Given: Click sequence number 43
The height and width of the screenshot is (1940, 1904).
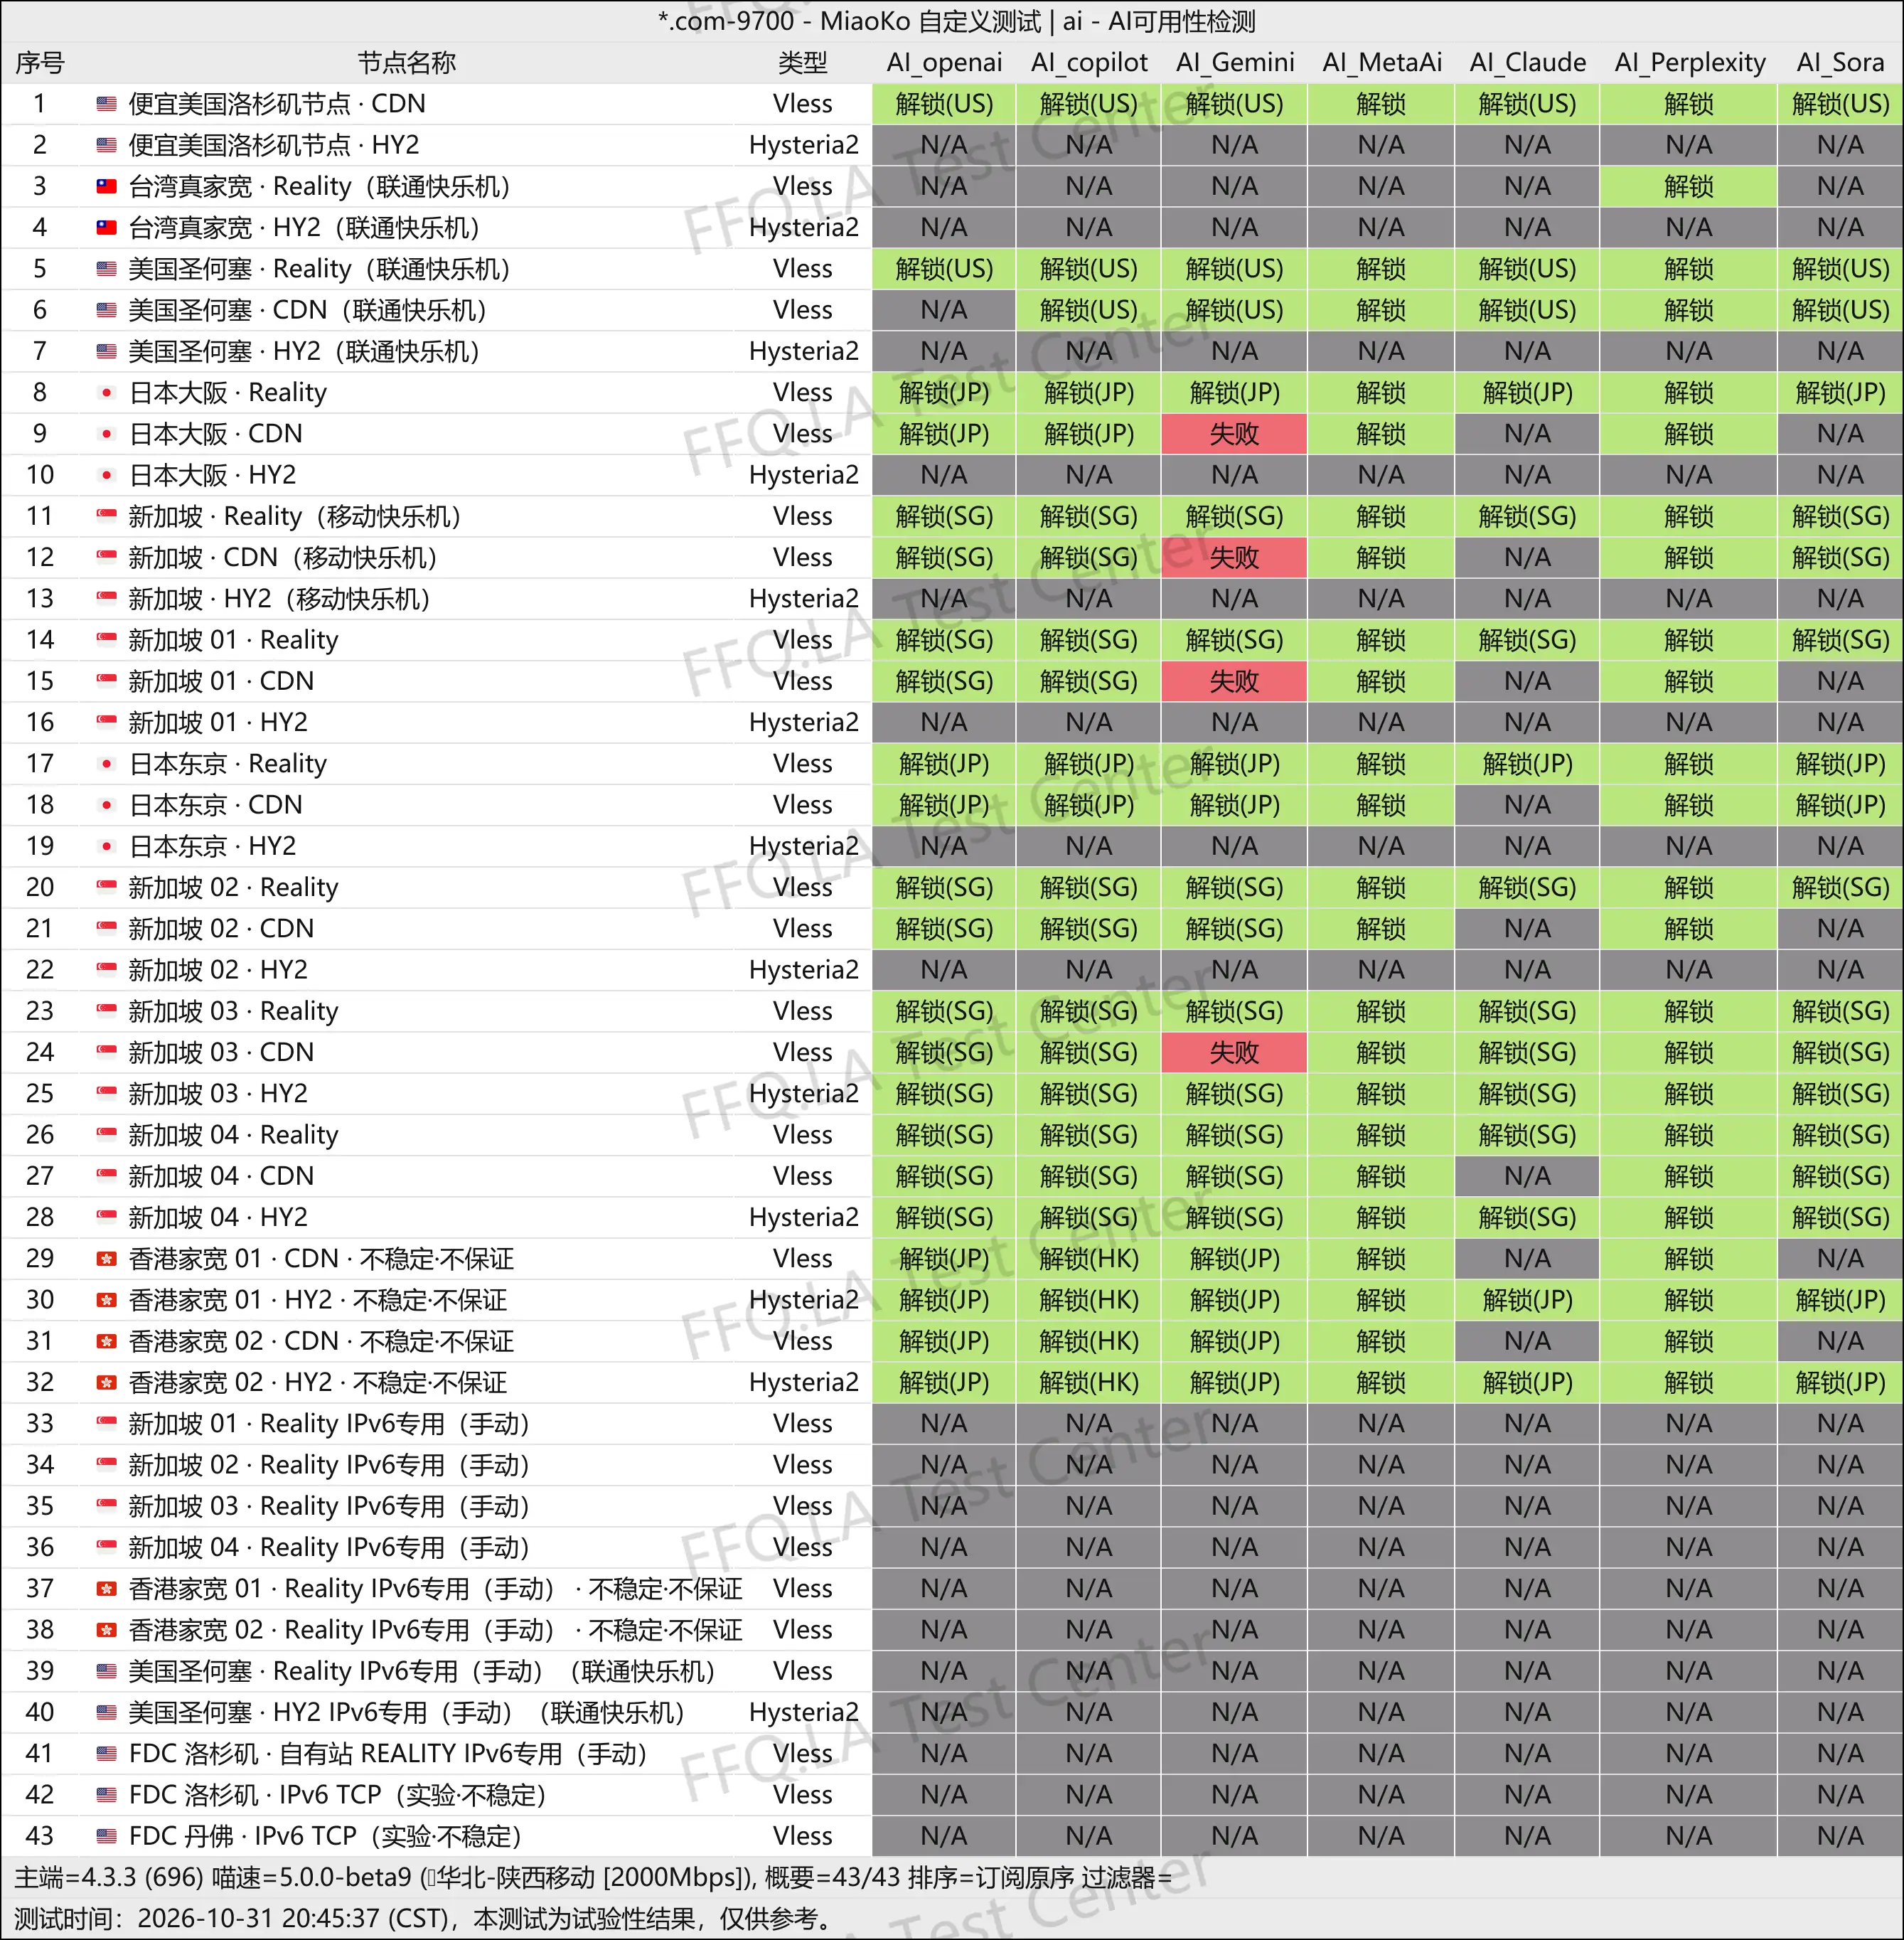Looking at the screenshot, I should (40, 1836).
